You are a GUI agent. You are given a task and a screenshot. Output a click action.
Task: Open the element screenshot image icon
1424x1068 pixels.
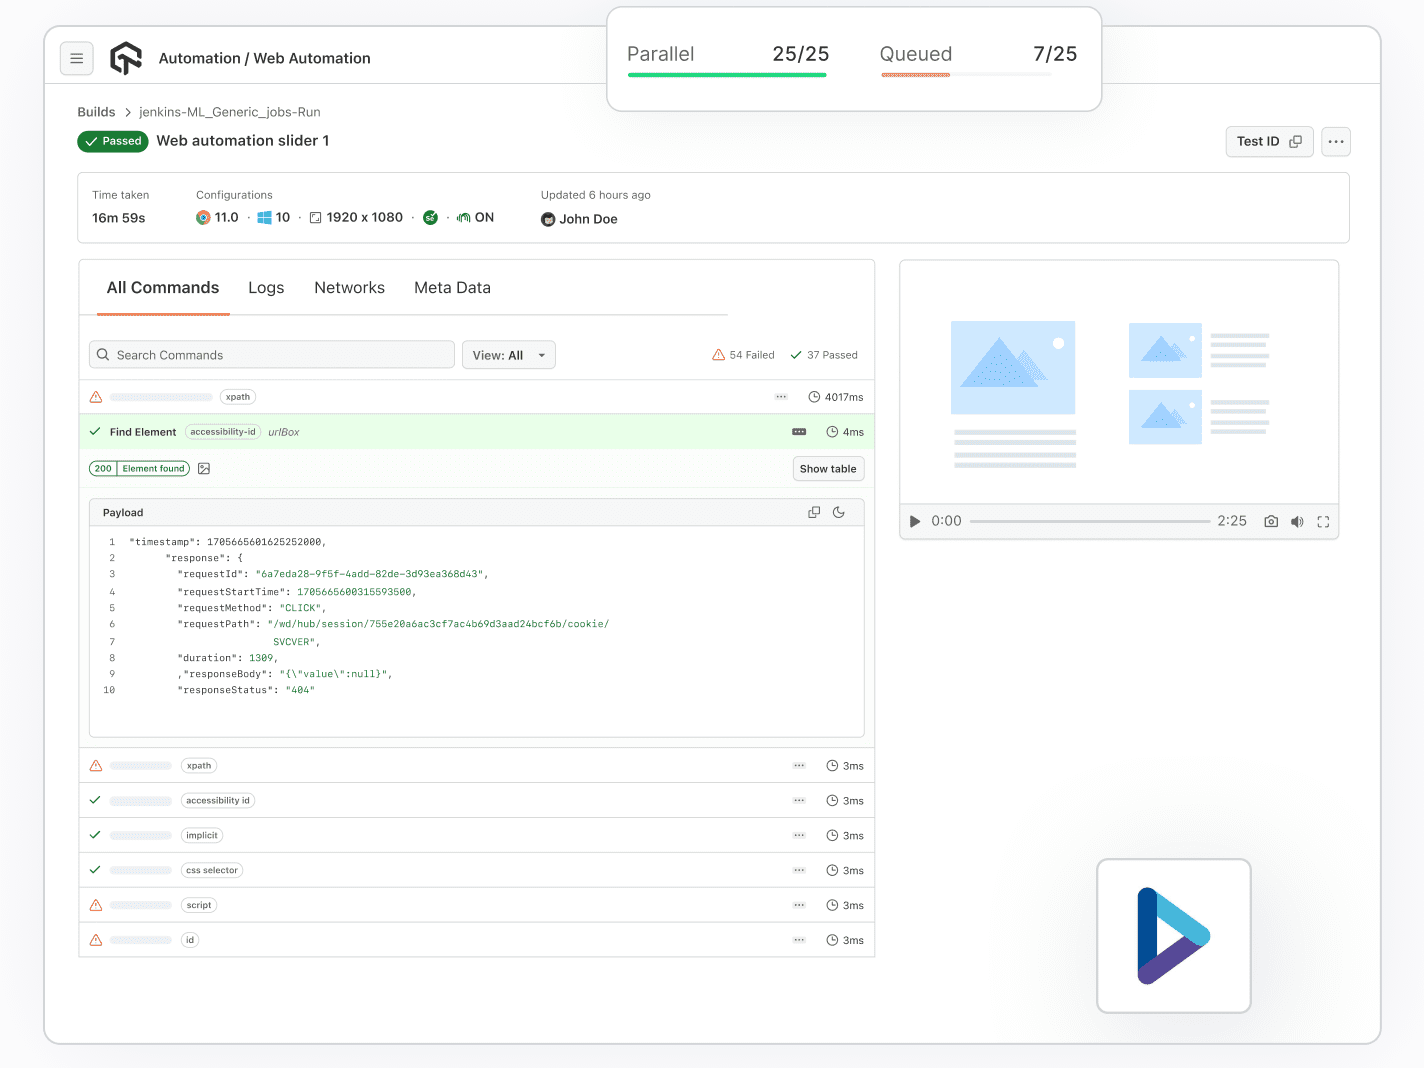tap(204, 468)
